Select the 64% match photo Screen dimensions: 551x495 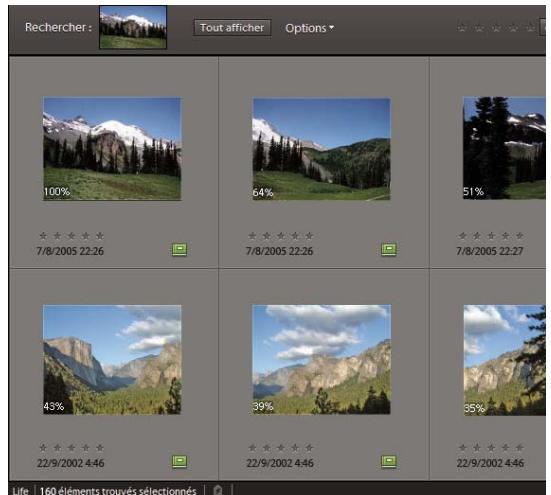[x=321, y=149]
